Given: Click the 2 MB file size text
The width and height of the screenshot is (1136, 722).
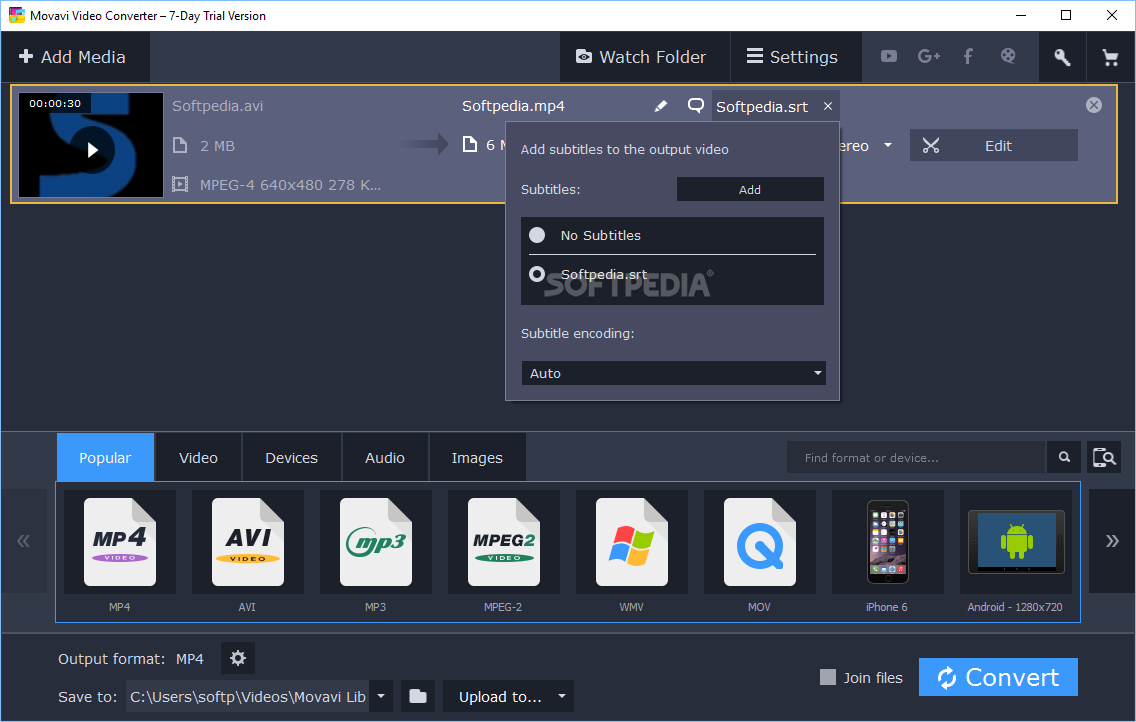Looking at the screenshot, I should (217, 146).
